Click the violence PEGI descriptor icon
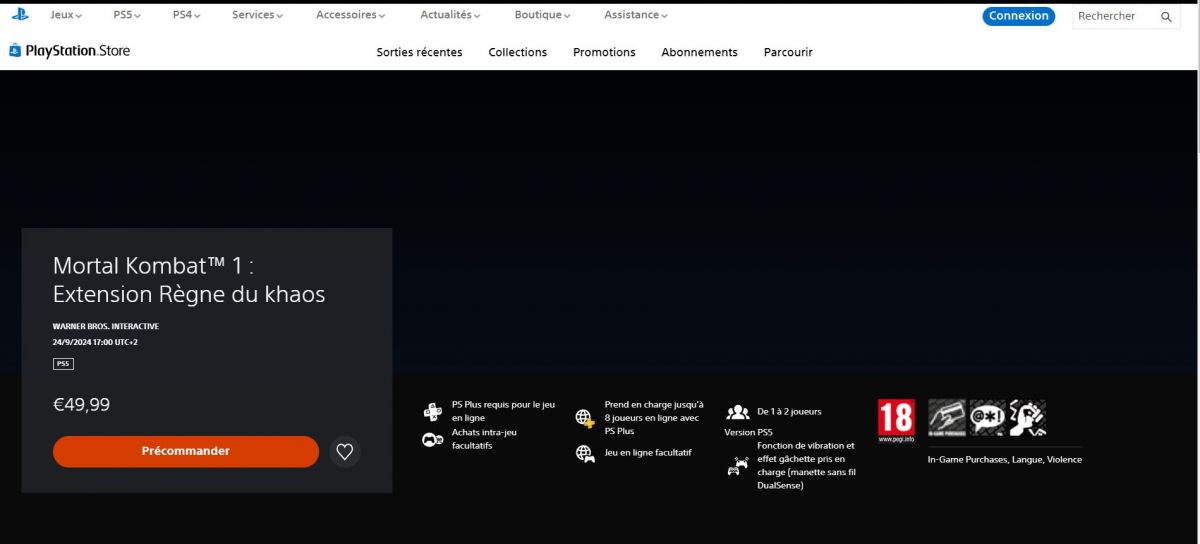 (x=1027, y=417)
